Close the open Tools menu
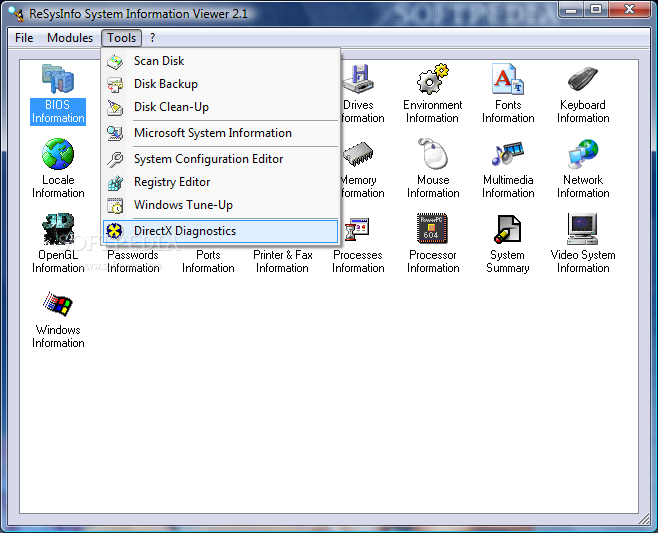This screenshot has height=533, width=658. tap(122, 38)
